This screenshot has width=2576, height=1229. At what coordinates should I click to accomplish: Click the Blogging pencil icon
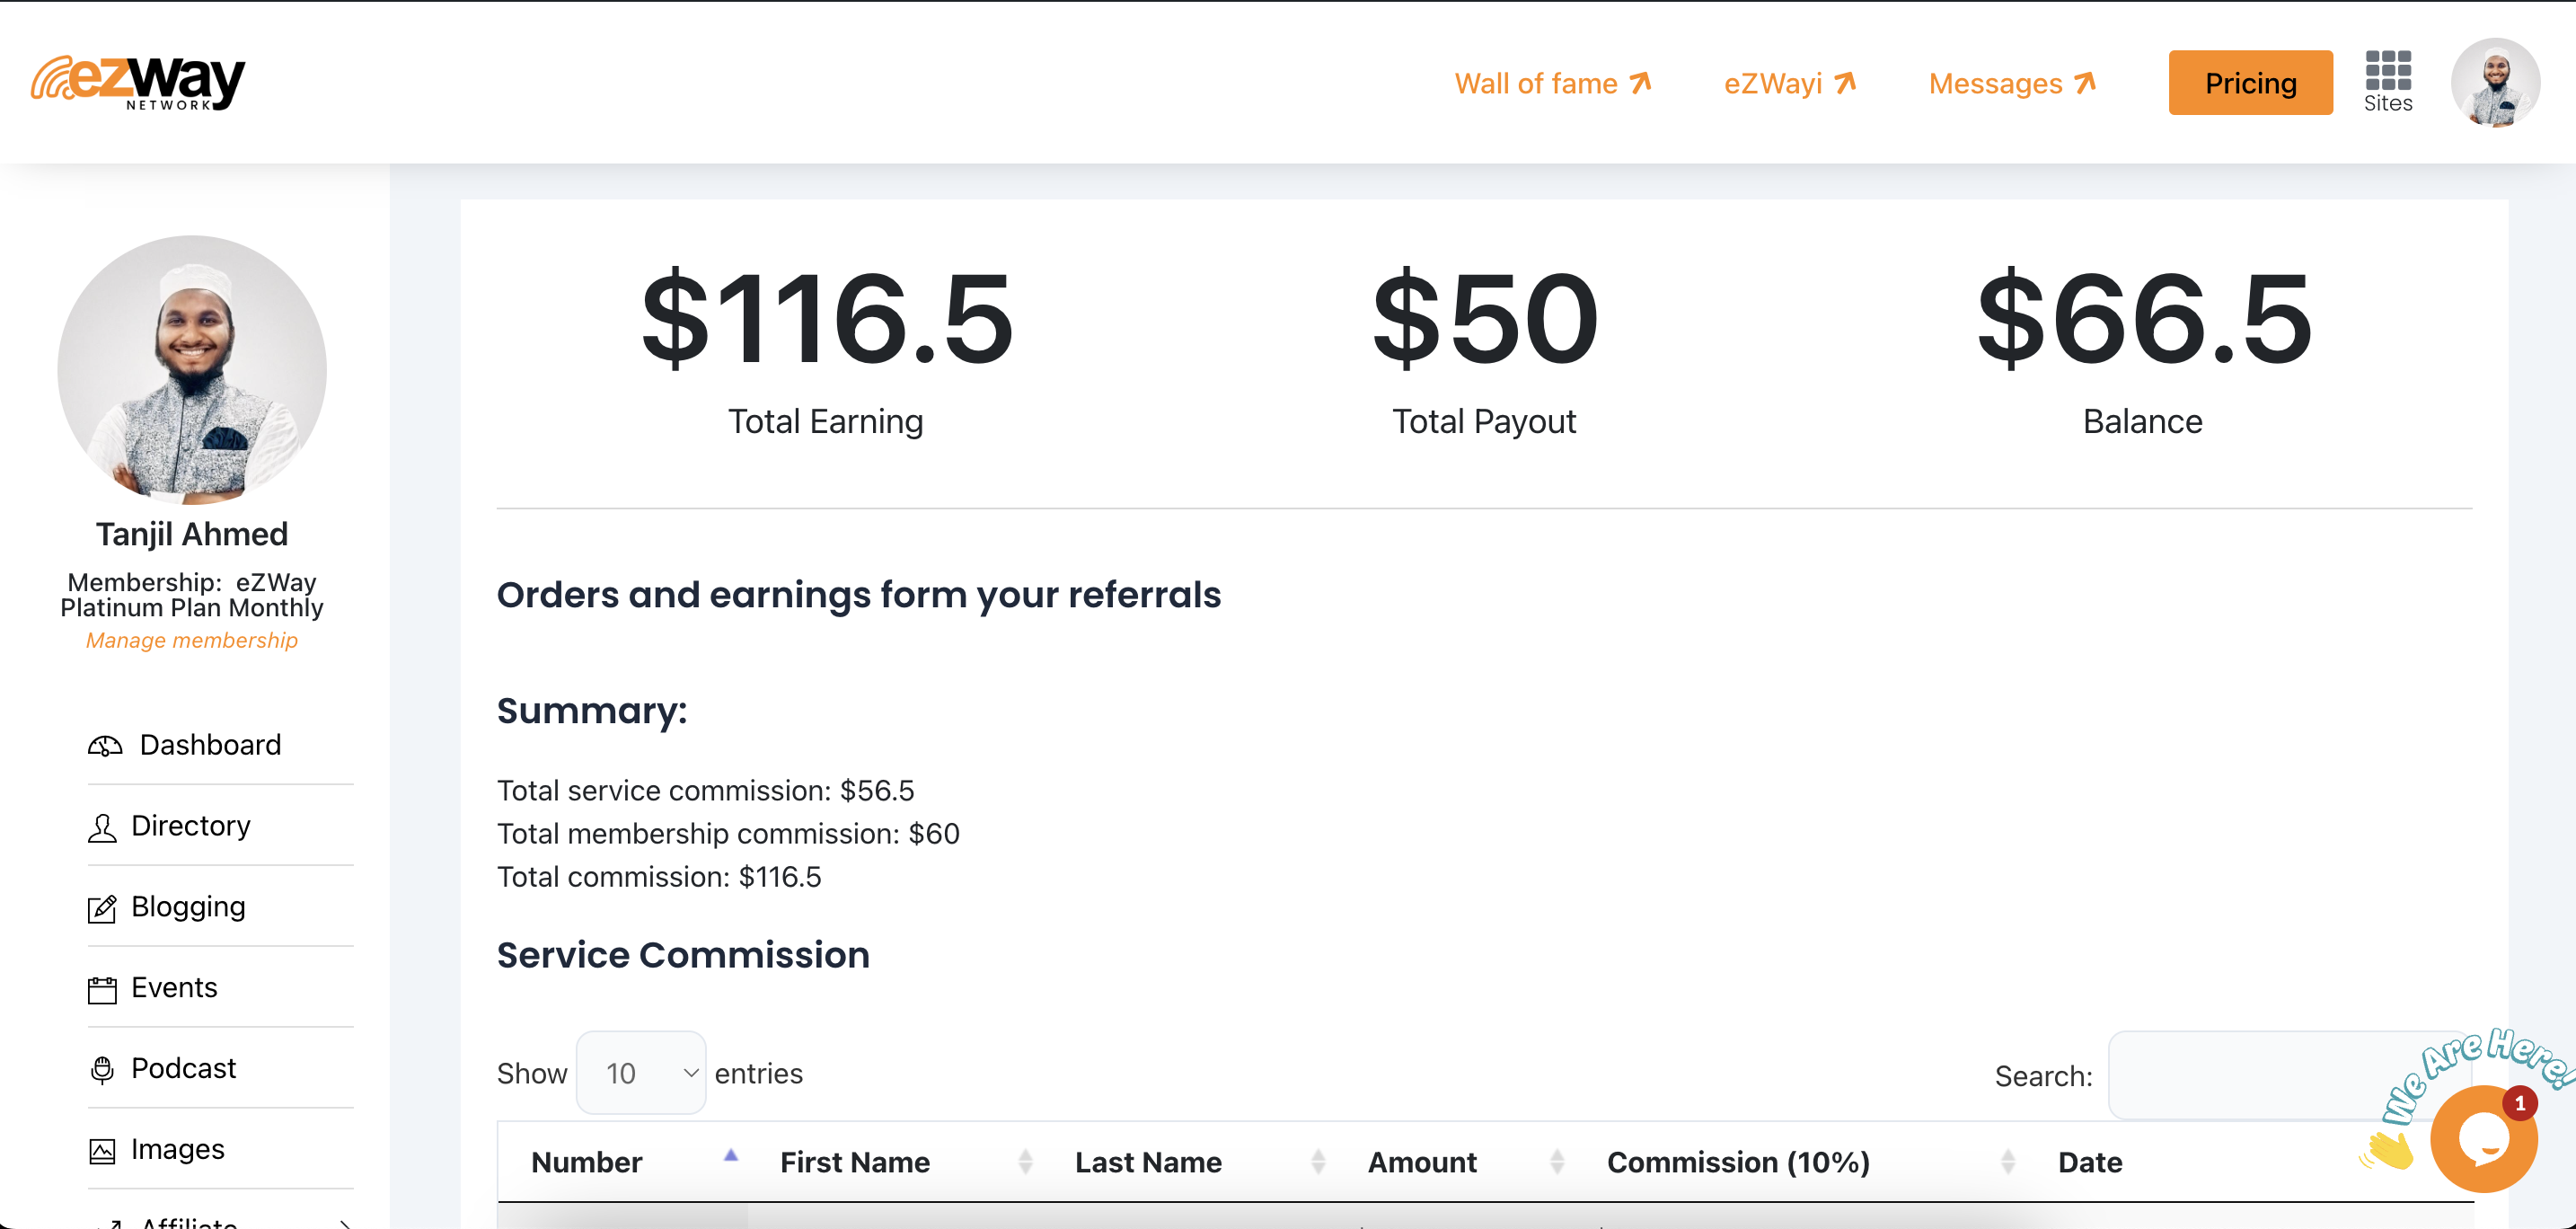click(x=102, y=908)
